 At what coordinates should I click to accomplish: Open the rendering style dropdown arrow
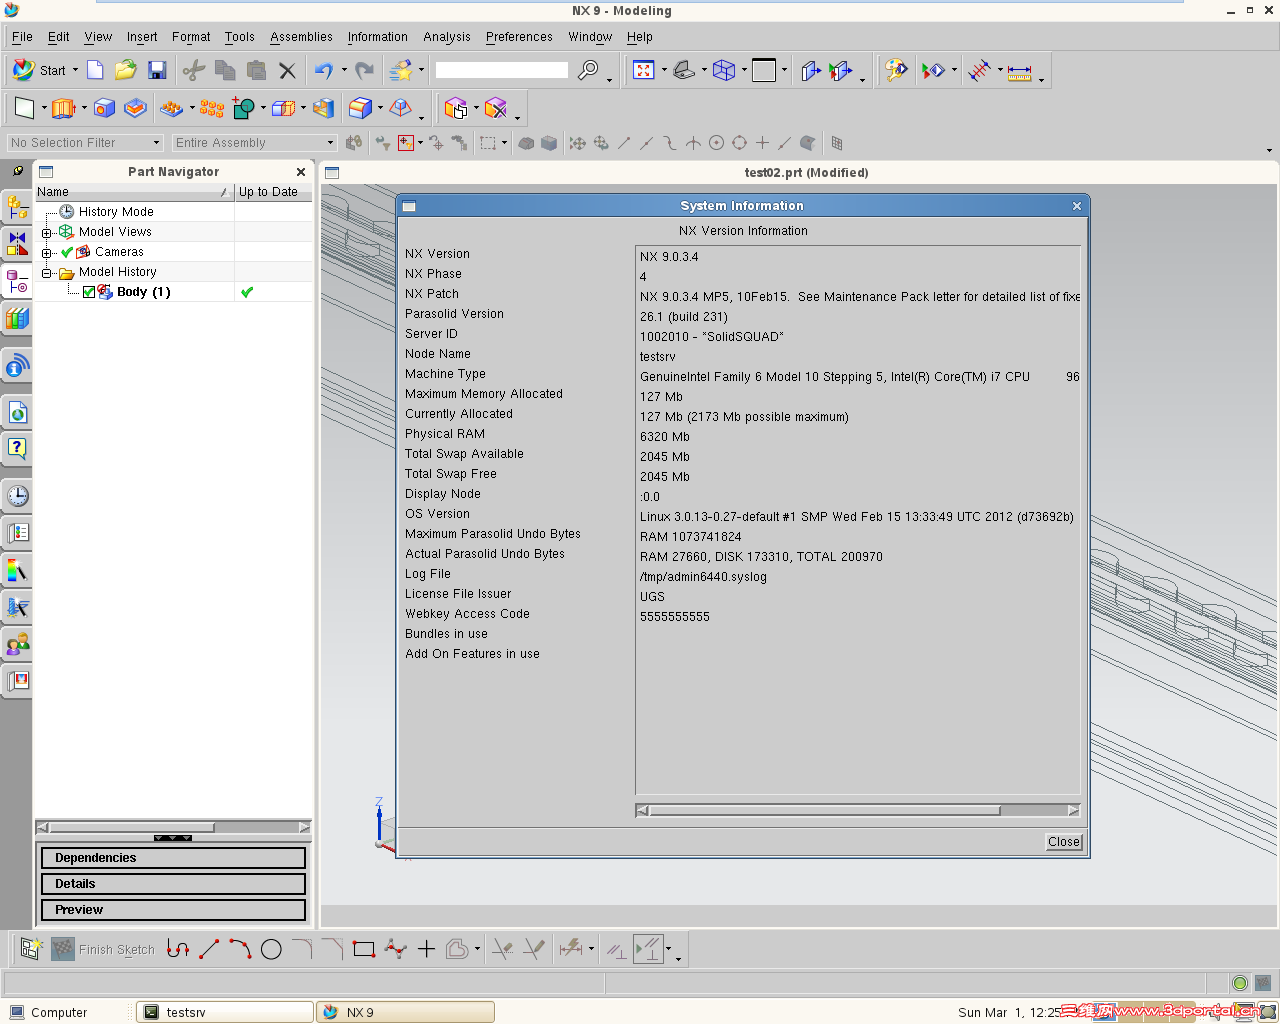[744, 70]
